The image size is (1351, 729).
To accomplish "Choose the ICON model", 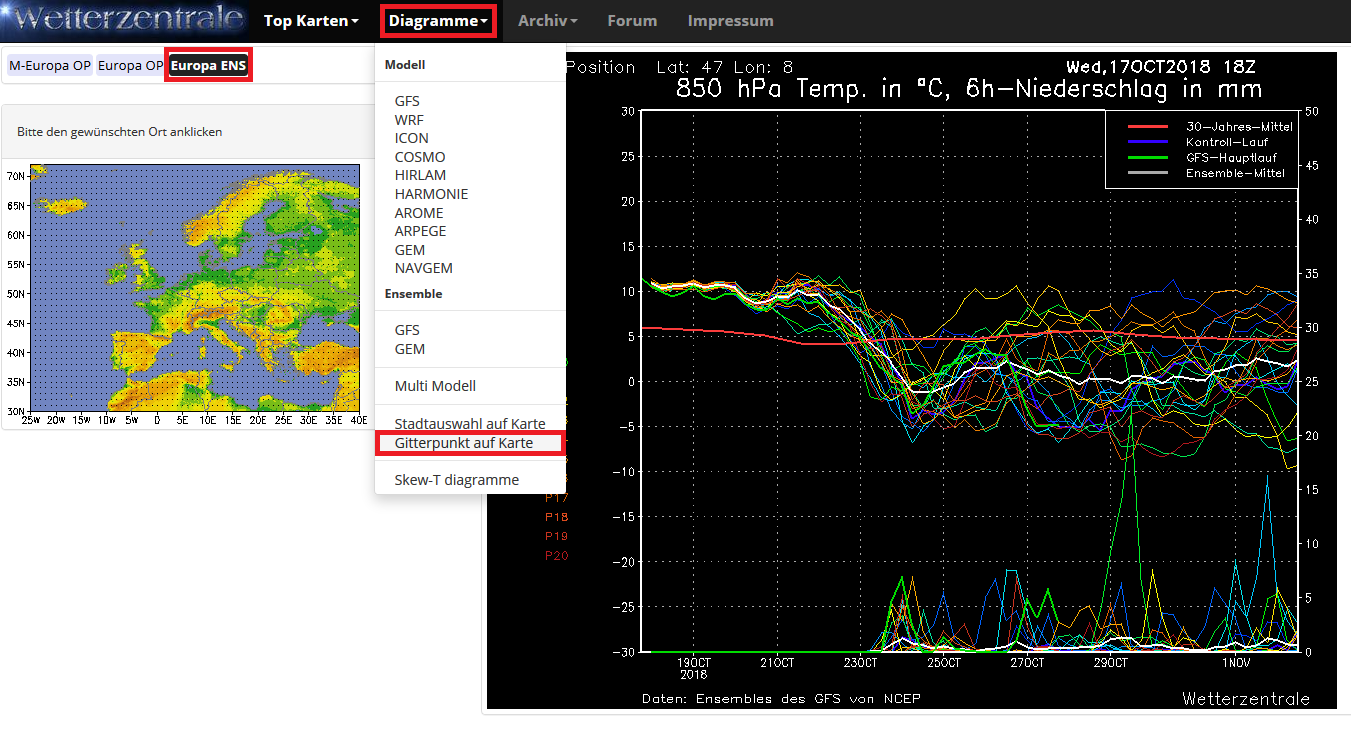I will coord(412,138).
